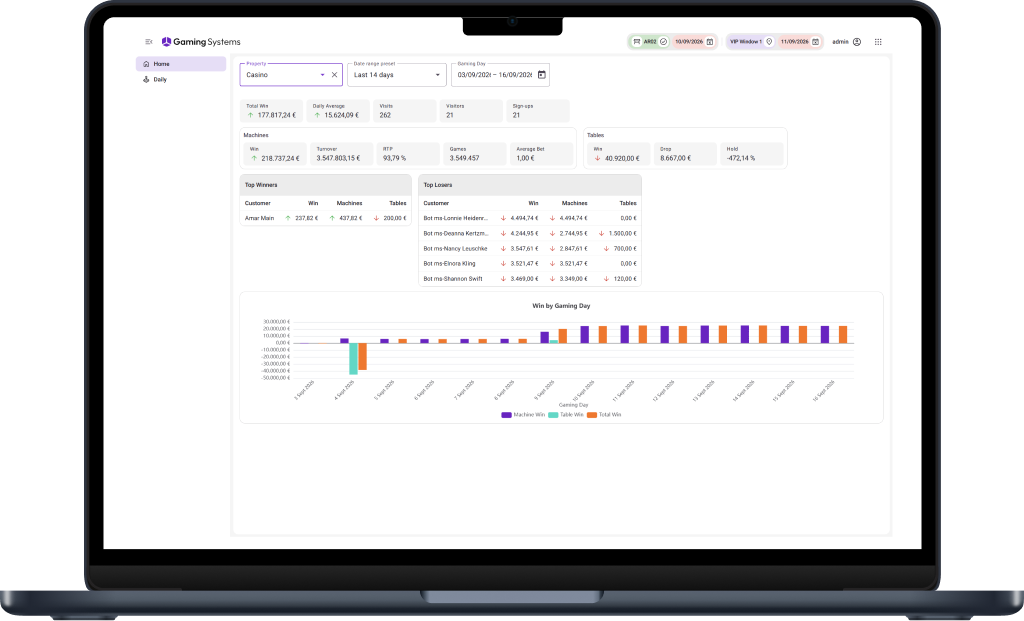Click the Tables Drop value 8.667,00 €
1024x621 pixels.
pyautogui.click(x=675, y=159)
